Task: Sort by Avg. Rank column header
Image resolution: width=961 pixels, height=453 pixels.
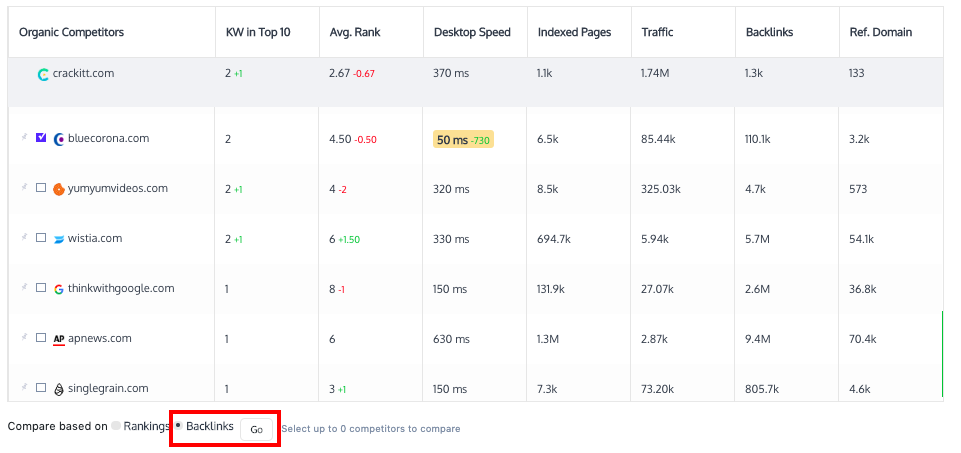Action: tap(355, 32)
